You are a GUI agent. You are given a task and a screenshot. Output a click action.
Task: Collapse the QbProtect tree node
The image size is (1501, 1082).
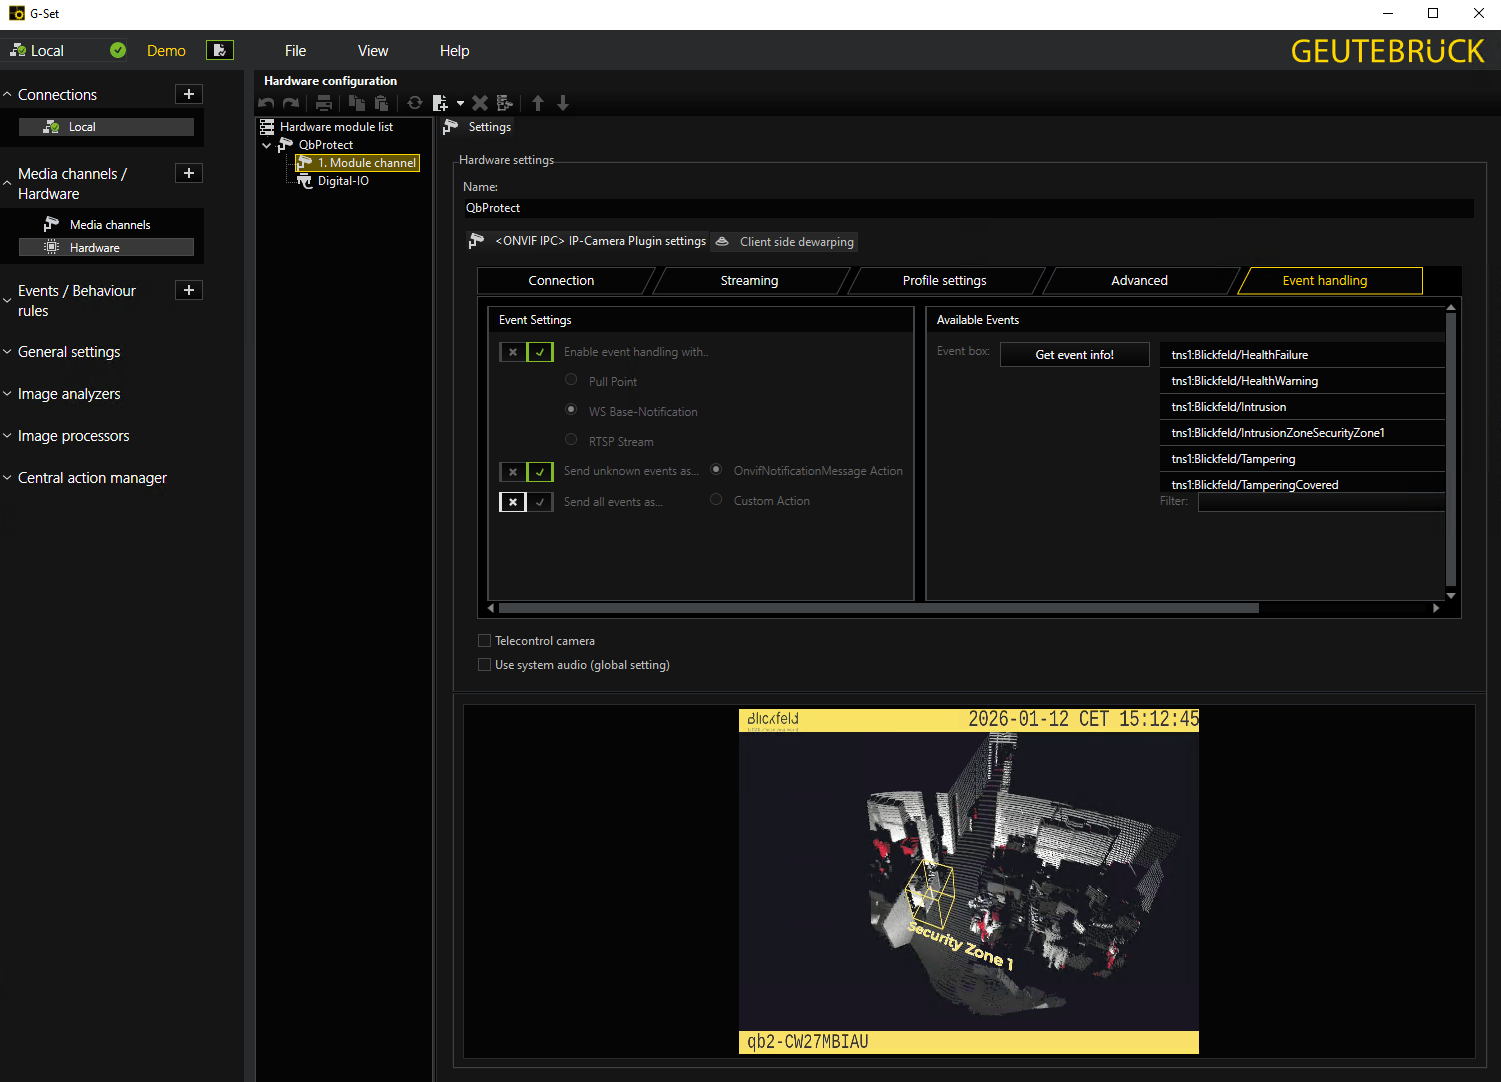coord(267,145)
